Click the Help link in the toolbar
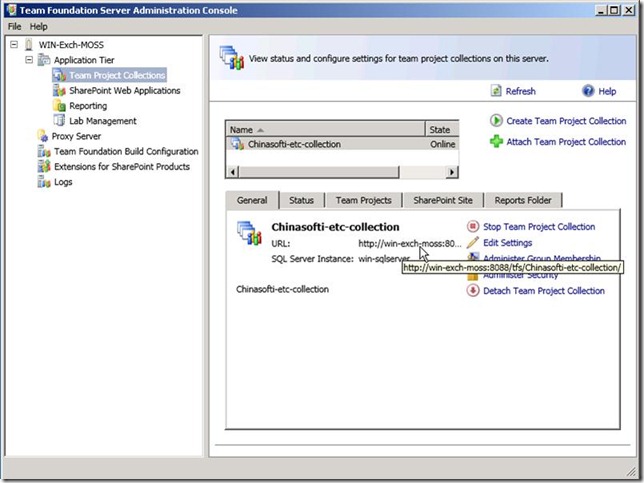 pyautogui.click(x=607, y=91)
